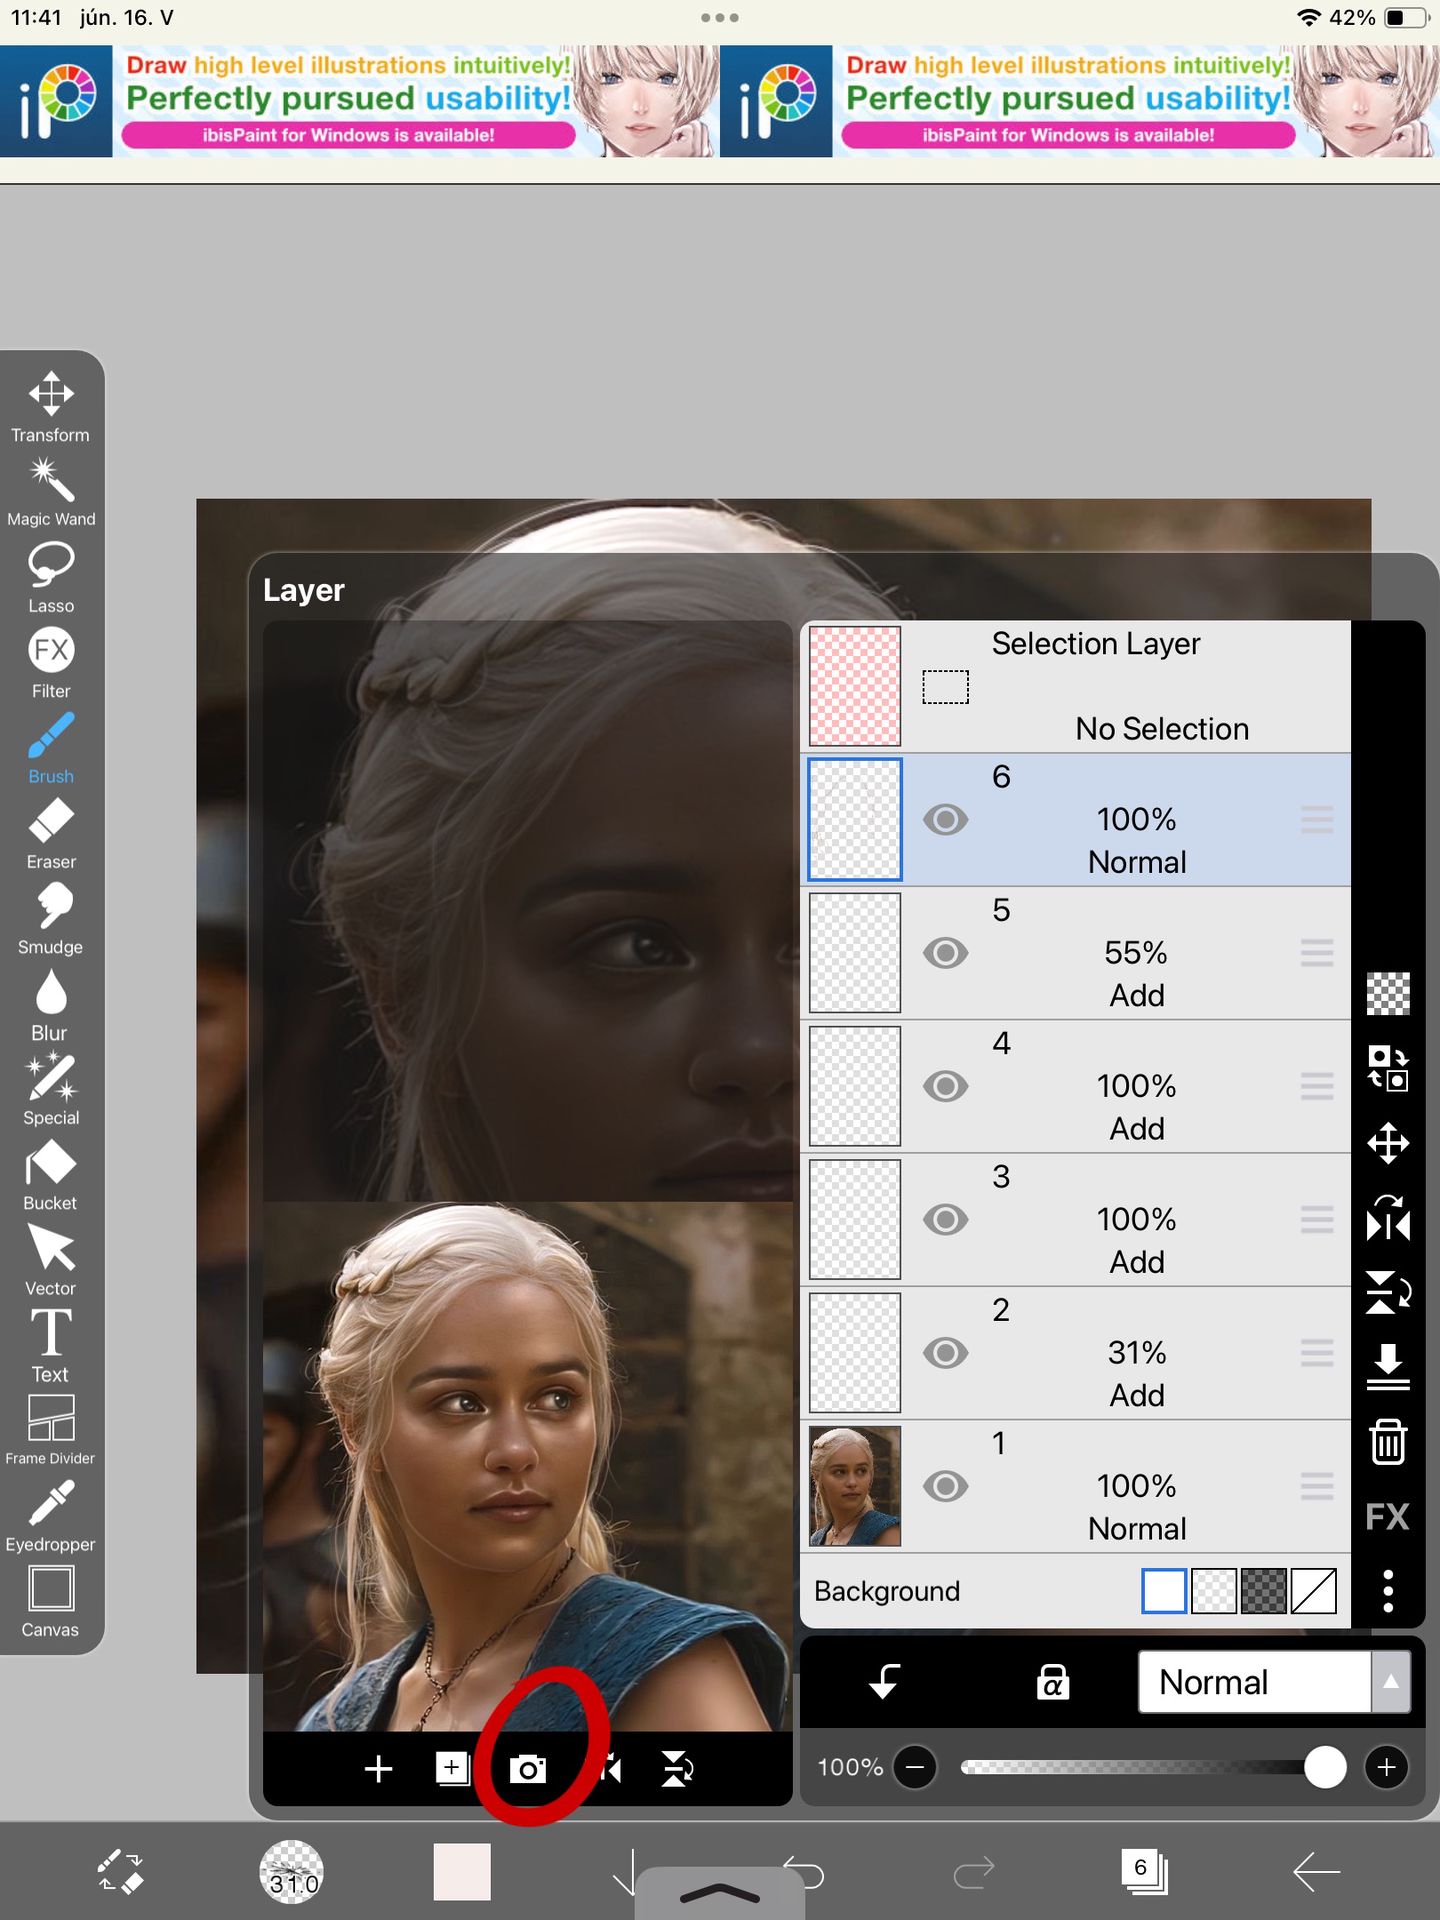This screenshot has width=1440, height=1920.
Task: Choose the light transparent background swatch
Action: (1214, 1591)
